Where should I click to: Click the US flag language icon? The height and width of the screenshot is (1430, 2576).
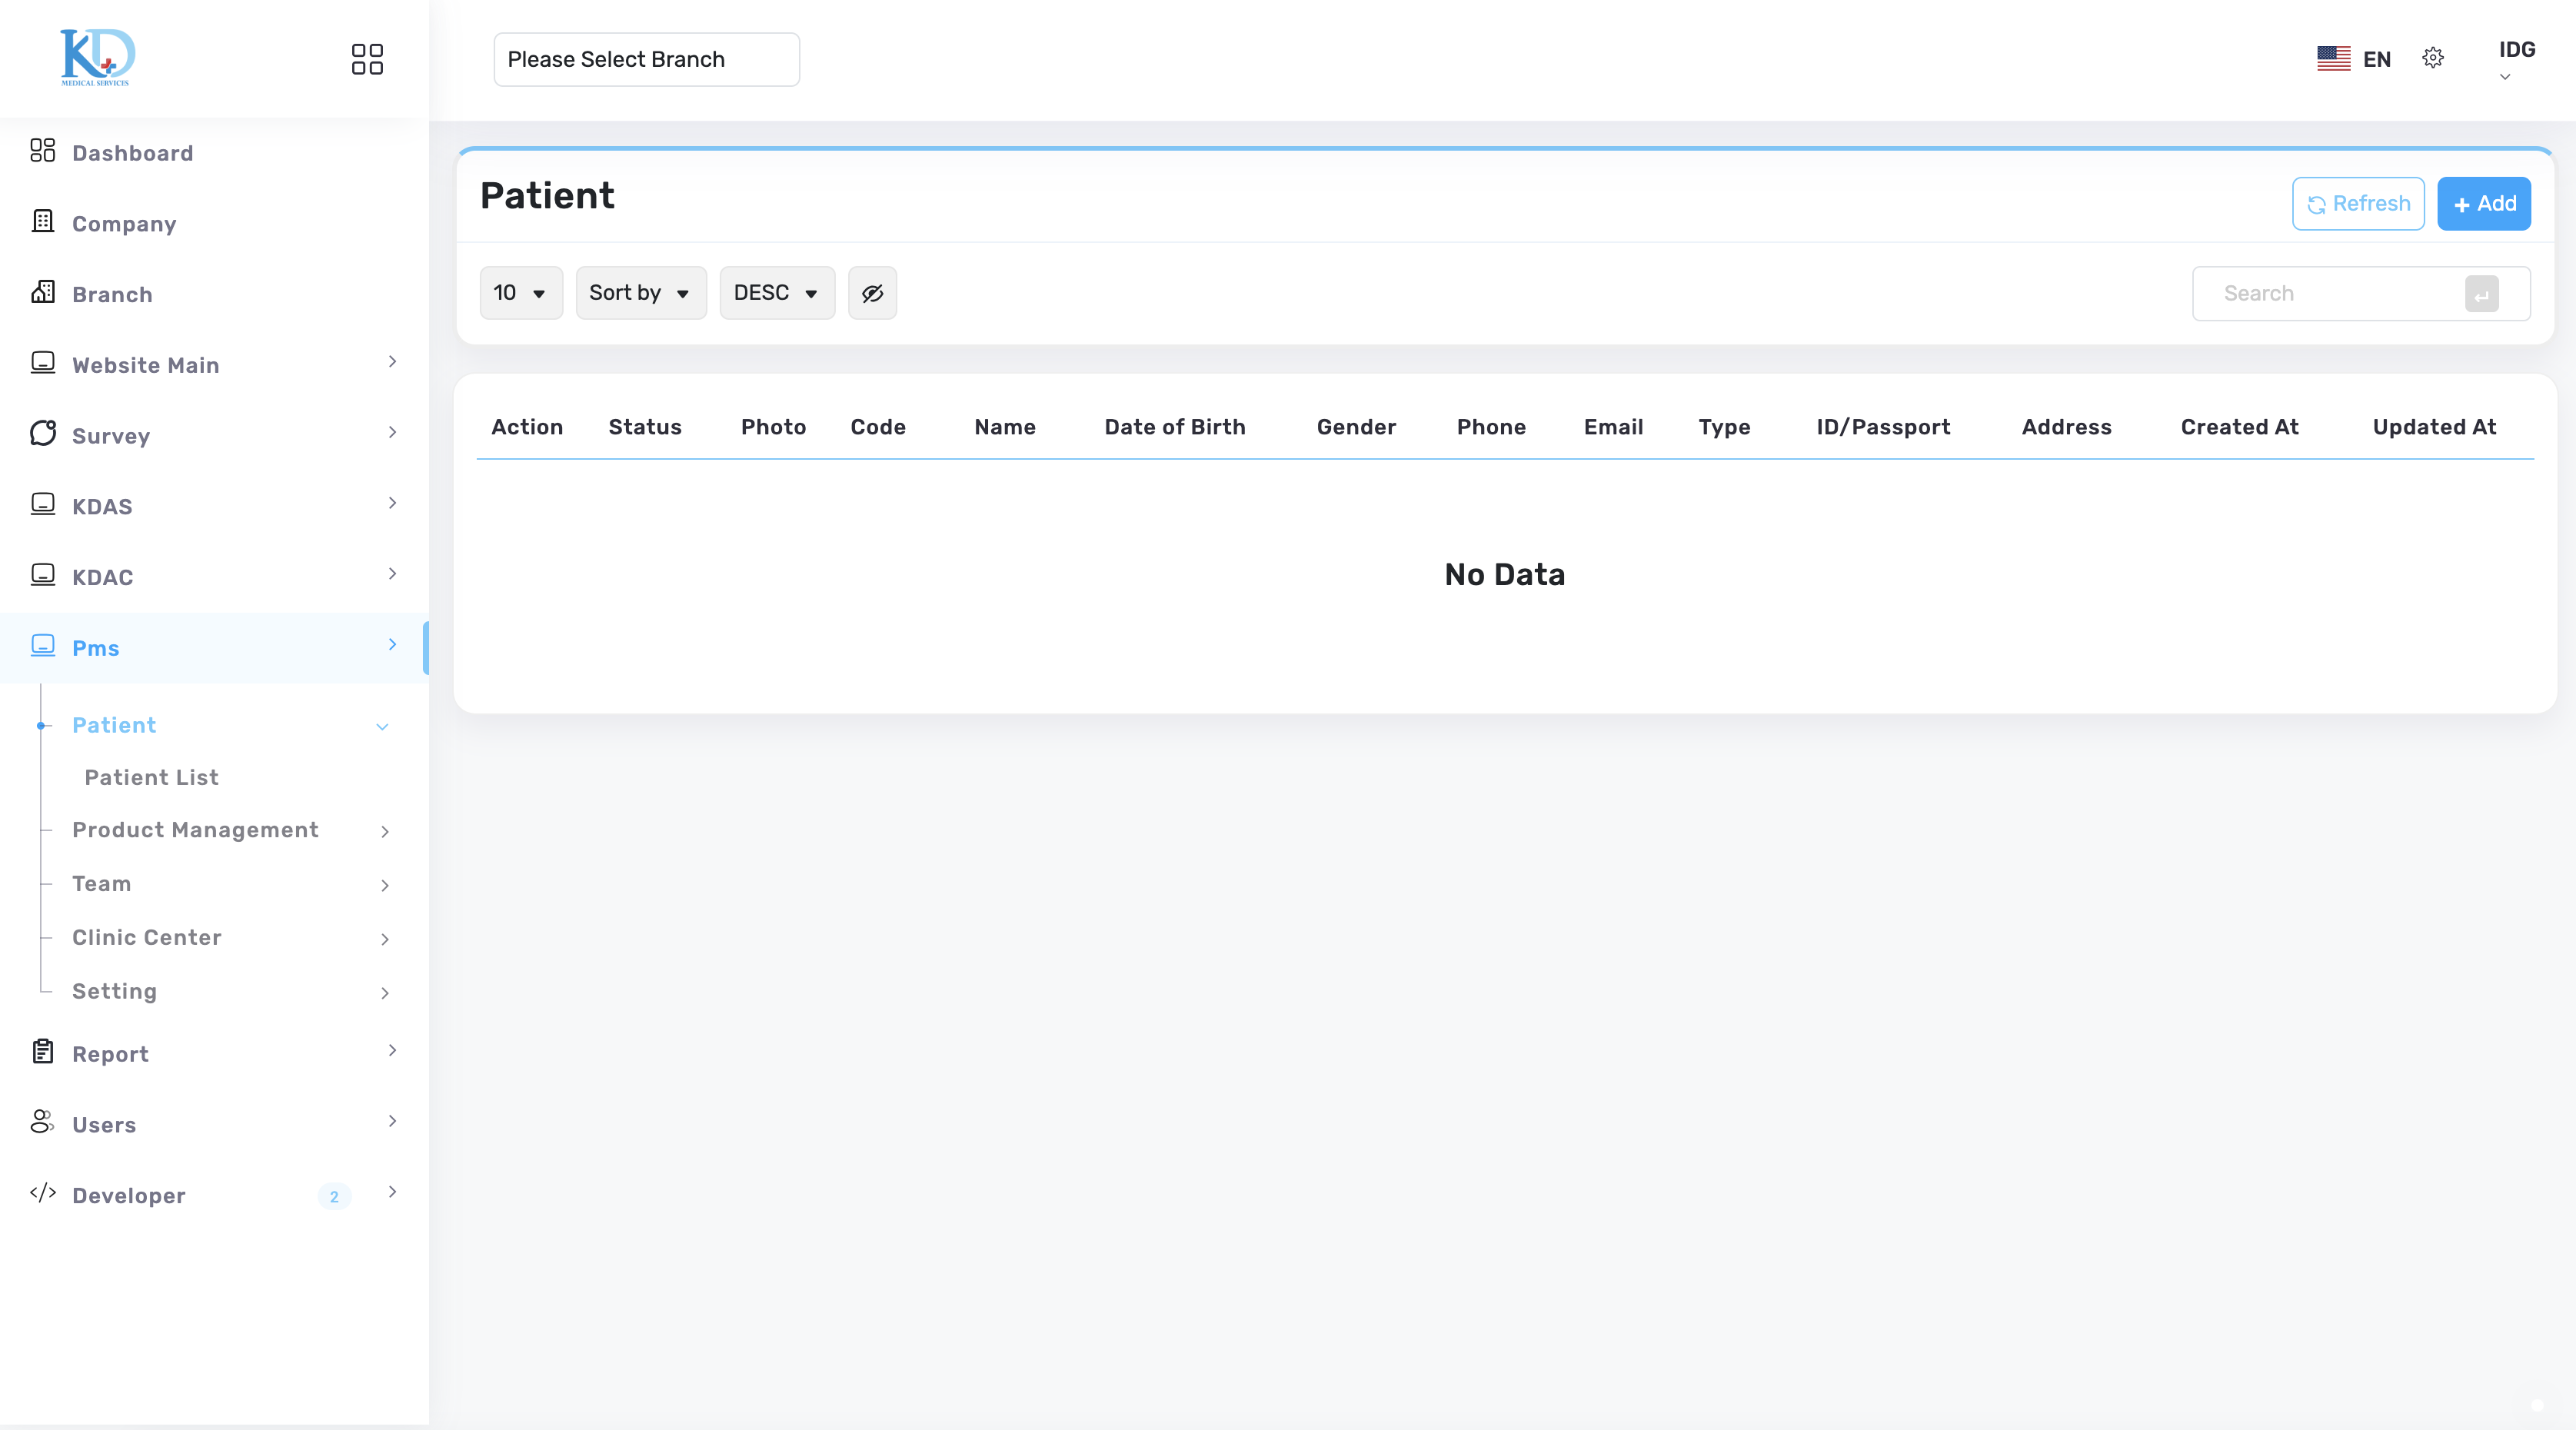click(2334, 58)
